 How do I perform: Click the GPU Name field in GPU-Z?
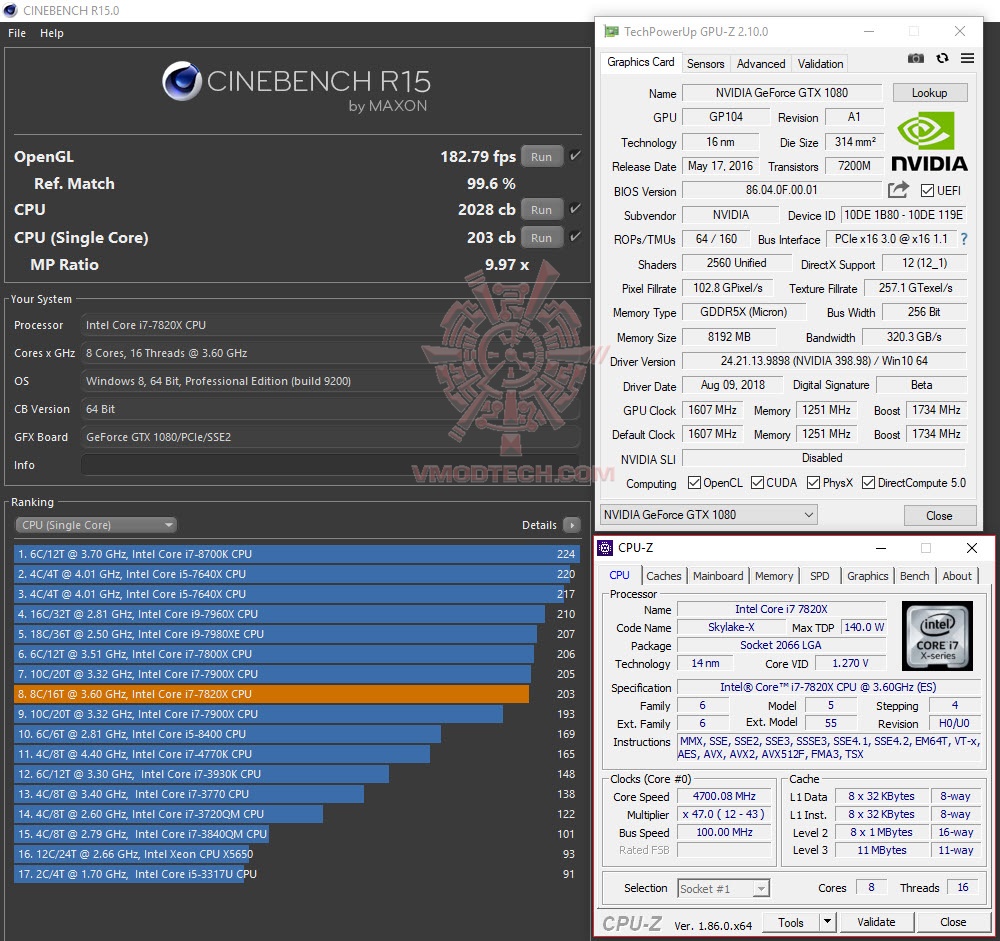(781, 93)
